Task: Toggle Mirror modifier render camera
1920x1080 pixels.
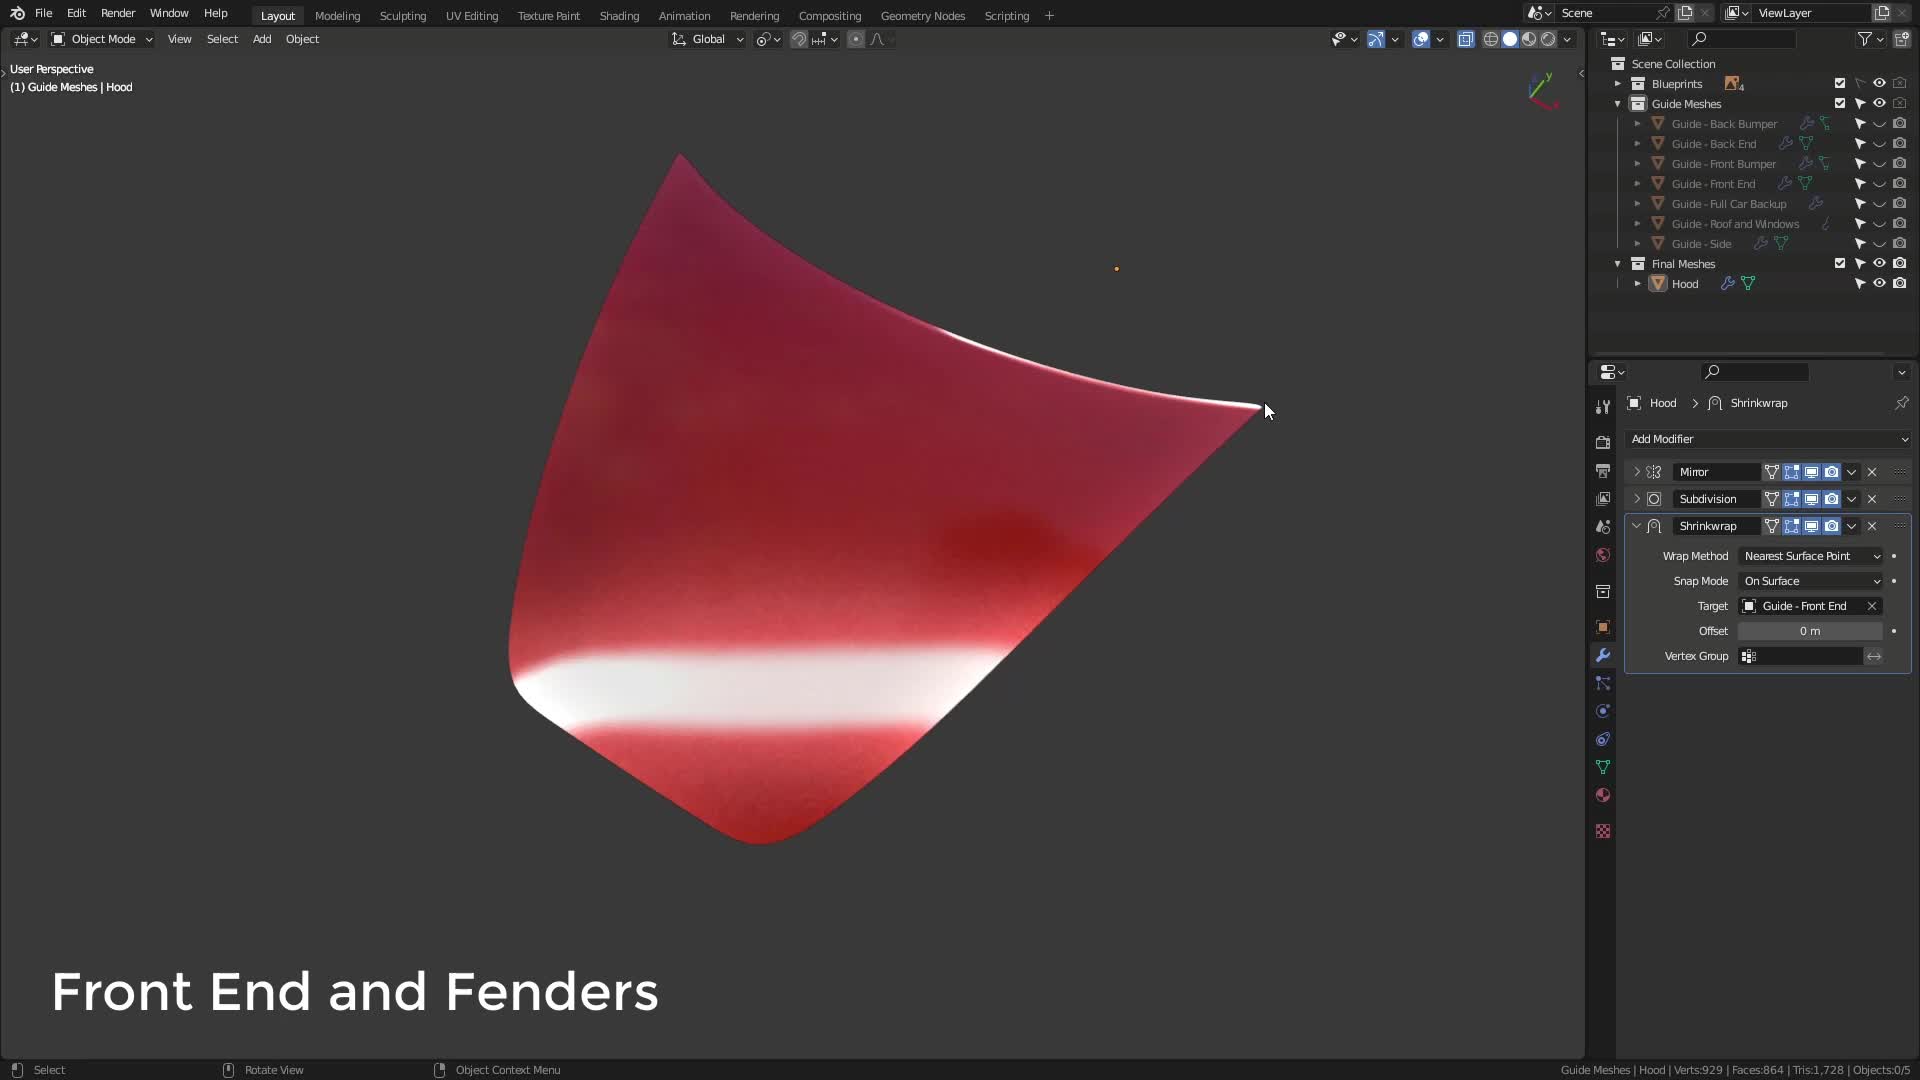Action: 1831,472
